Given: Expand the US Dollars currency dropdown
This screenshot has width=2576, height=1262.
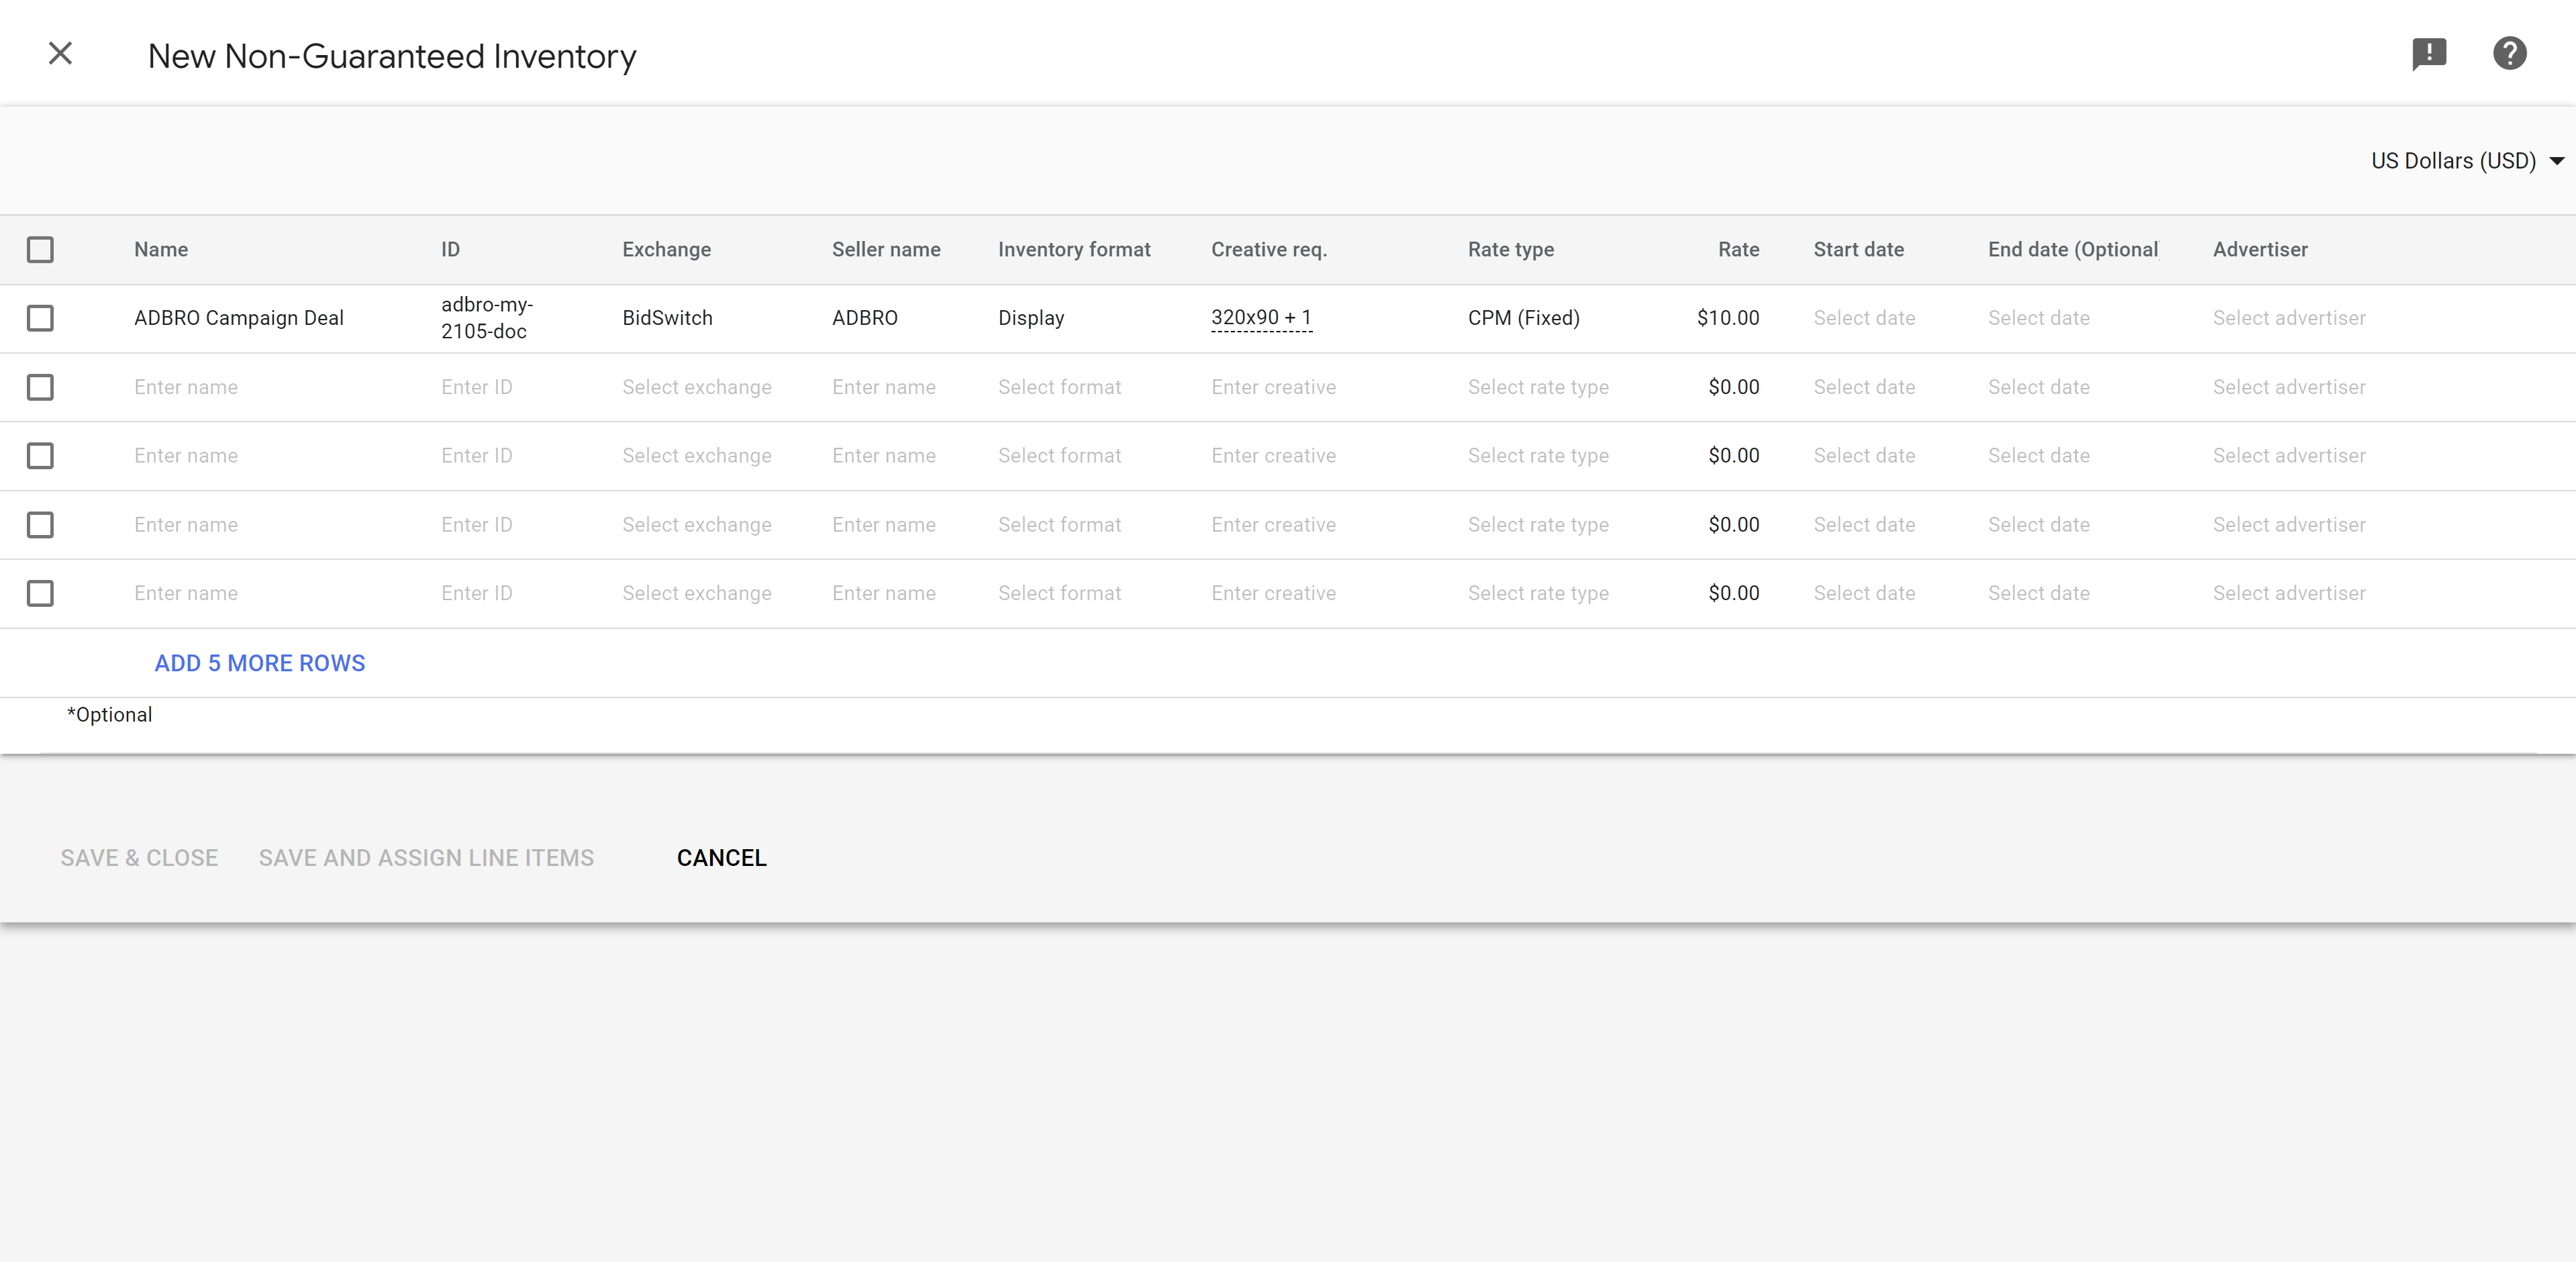Looking at the screenshot, I should (2466, 161).
